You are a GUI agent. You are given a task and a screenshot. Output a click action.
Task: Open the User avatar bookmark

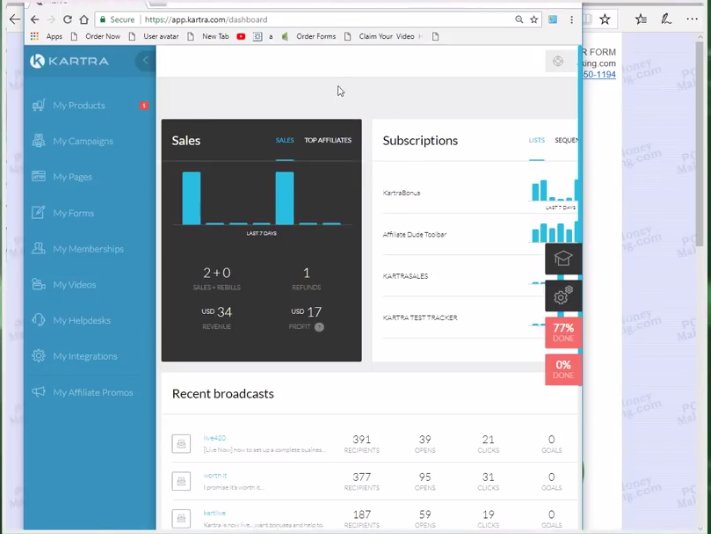pyautogui.click(x=154, y=36)
